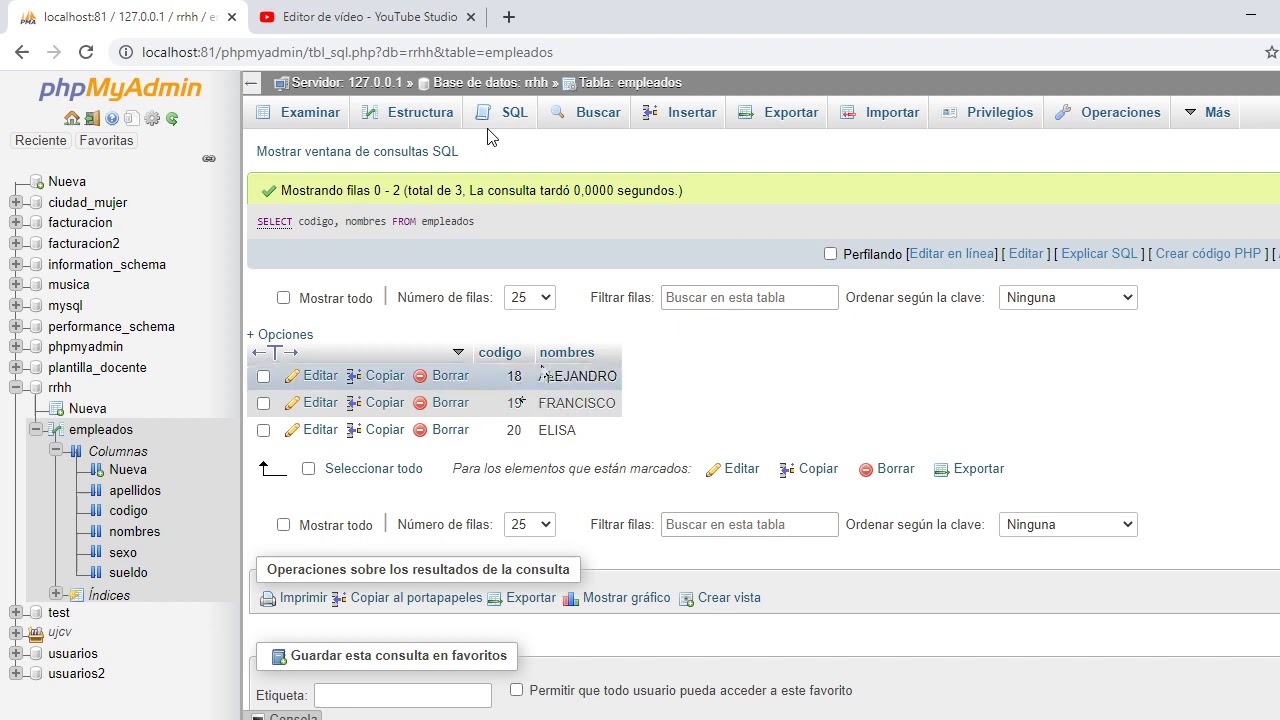The image size is (1280, 720).
Task: Select the nombres column in tree
Action: [134, 532]
